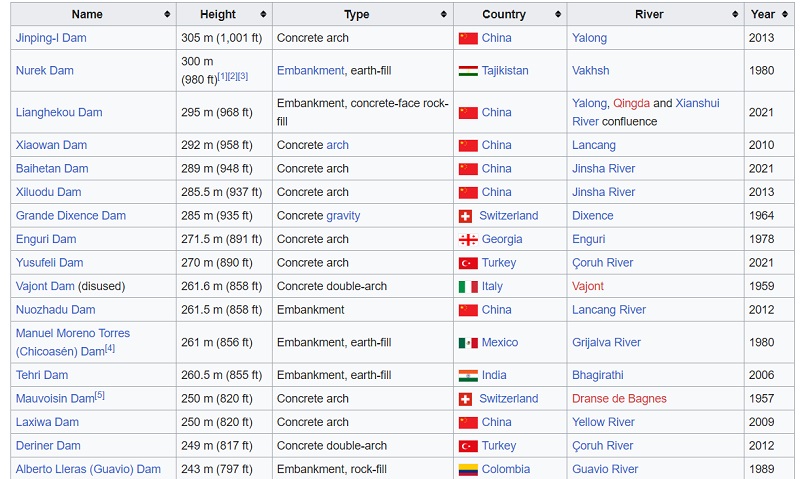The height and width of the screenshot is (479, 800).
Task: Click the India flag icon
Action: 467,375
